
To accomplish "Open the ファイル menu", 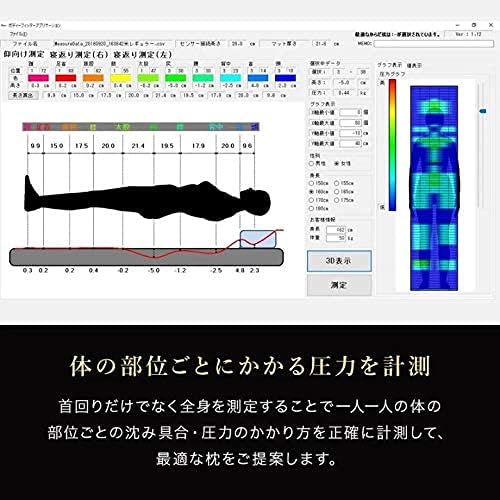I will click(18, 34).
